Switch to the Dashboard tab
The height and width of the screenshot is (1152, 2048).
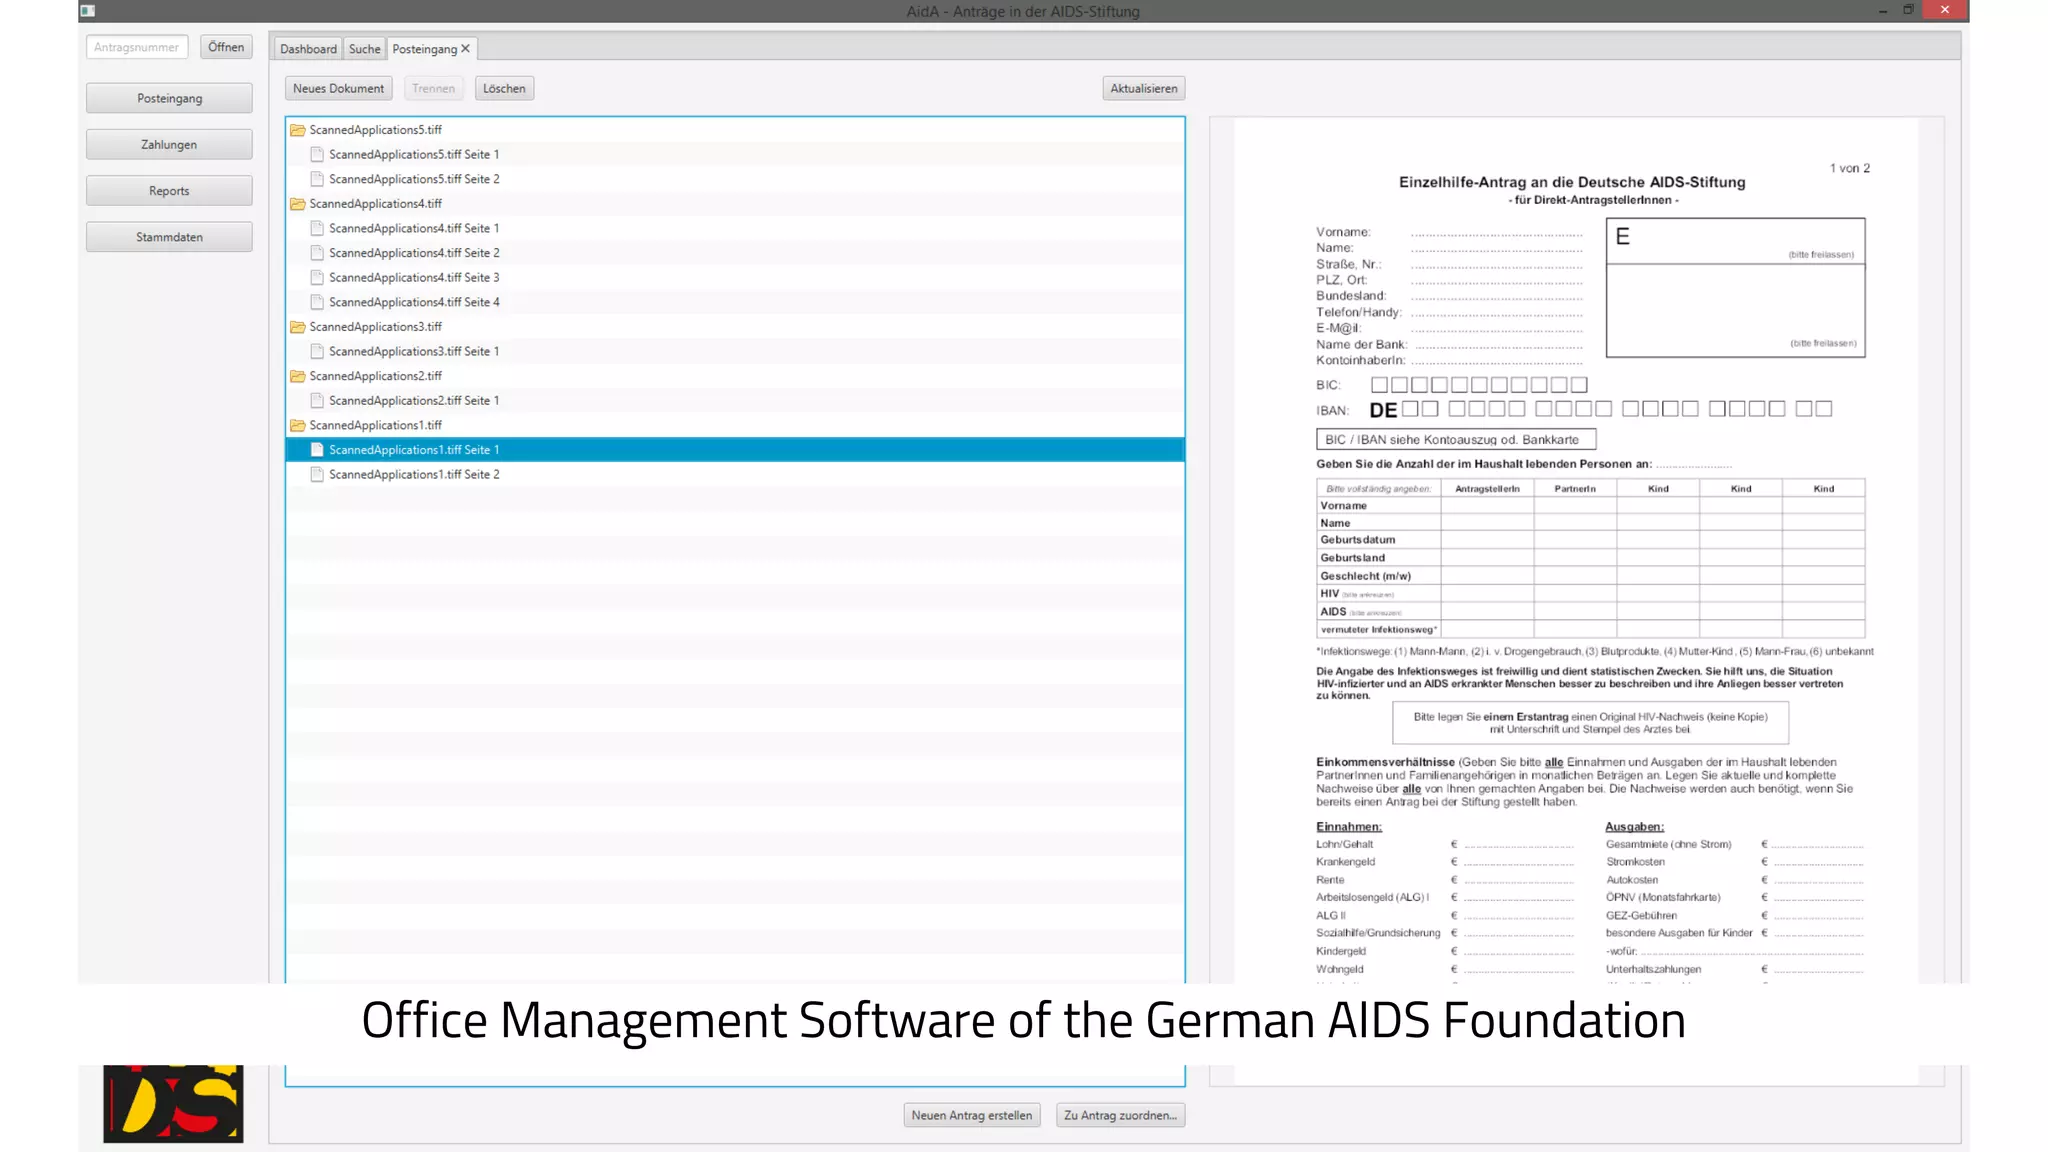[308, 49]
